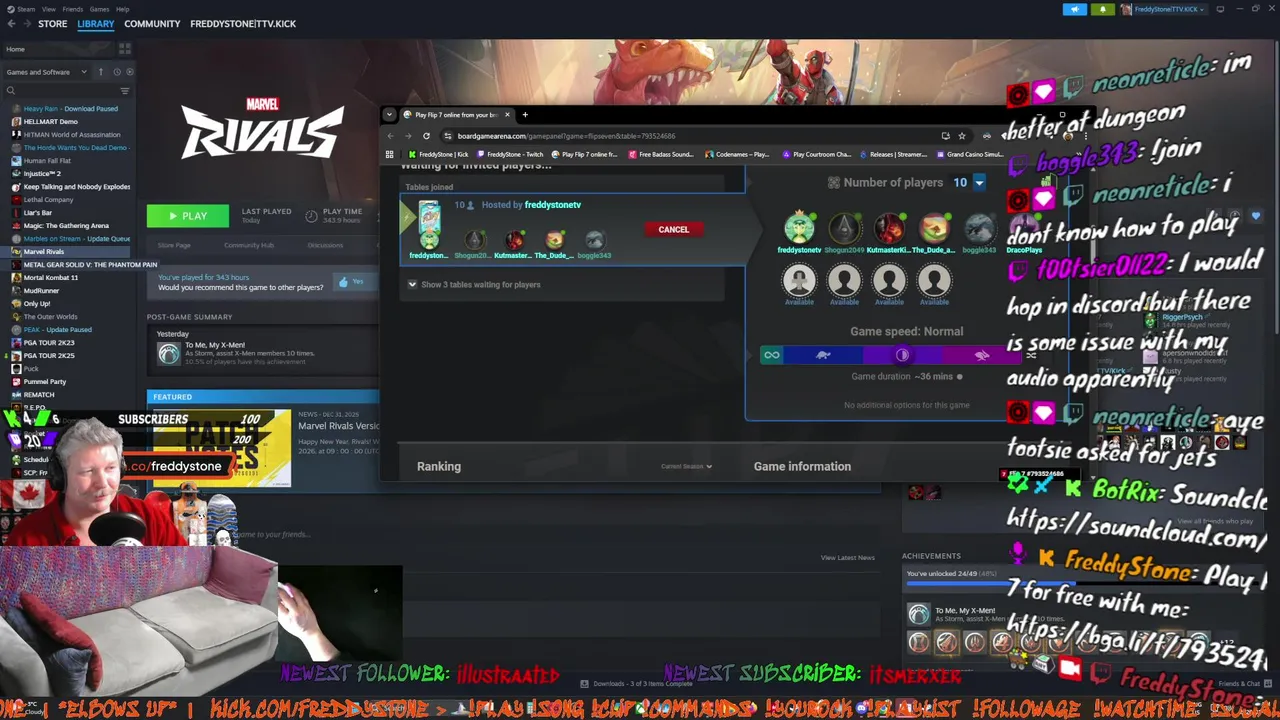Select Human Fall Flat in library list
Viewport: 1280px width, 720px height.
tap(47, 161)
